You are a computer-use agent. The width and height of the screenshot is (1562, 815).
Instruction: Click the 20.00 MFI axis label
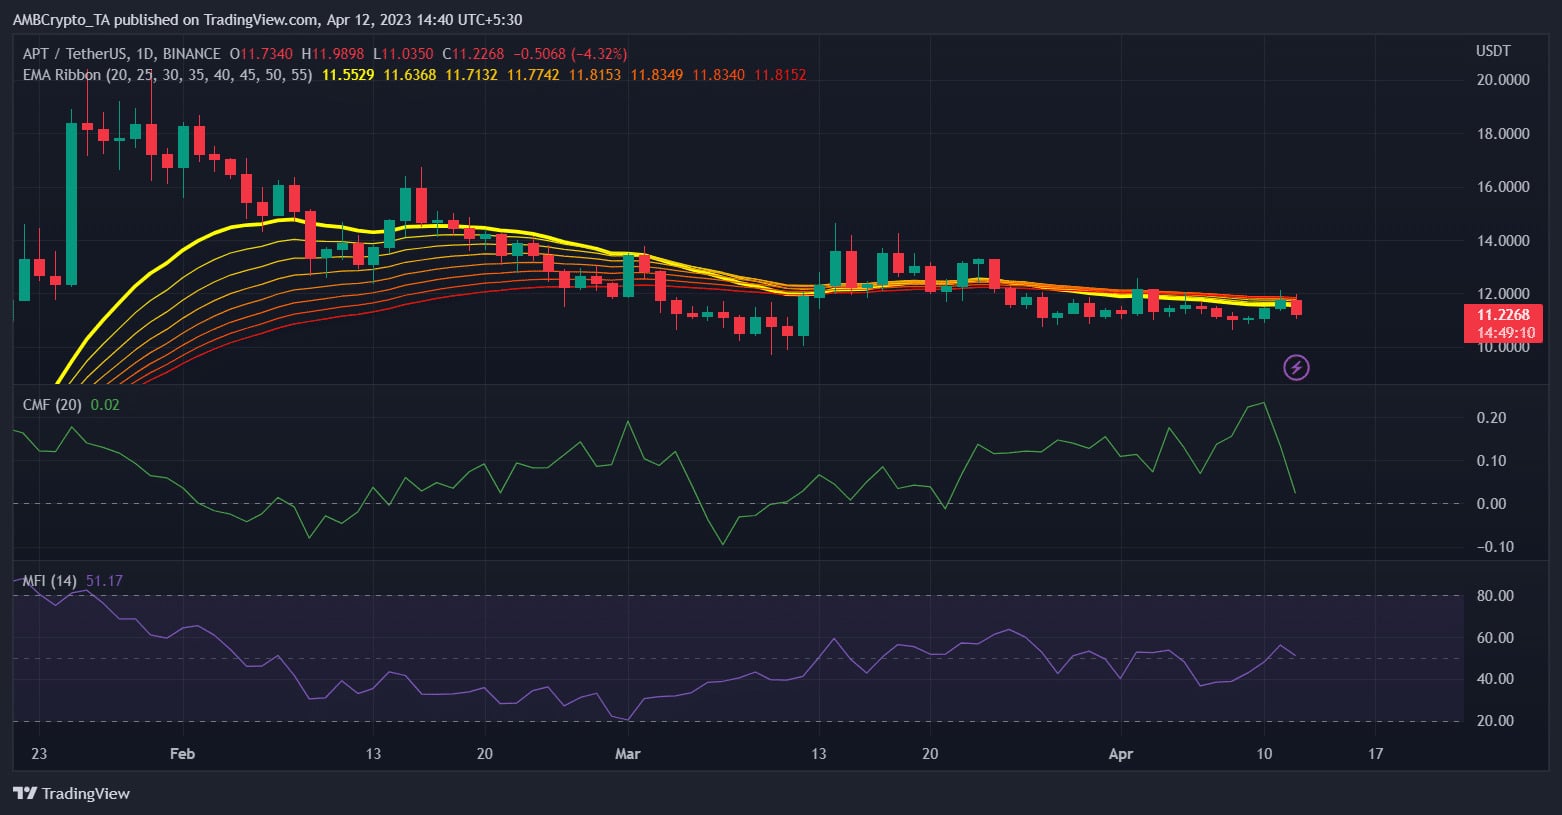coord(1495,721)
